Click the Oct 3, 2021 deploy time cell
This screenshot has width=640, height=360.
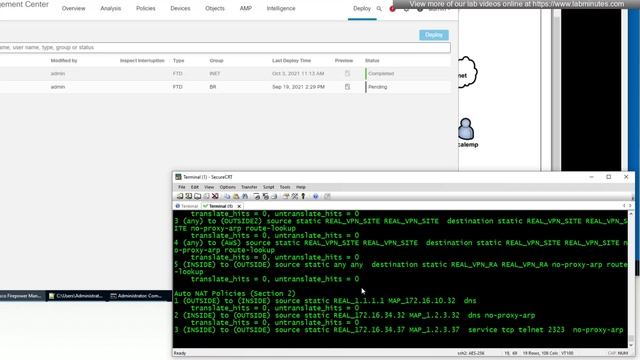pyautogui.click(x=298, y=73)
